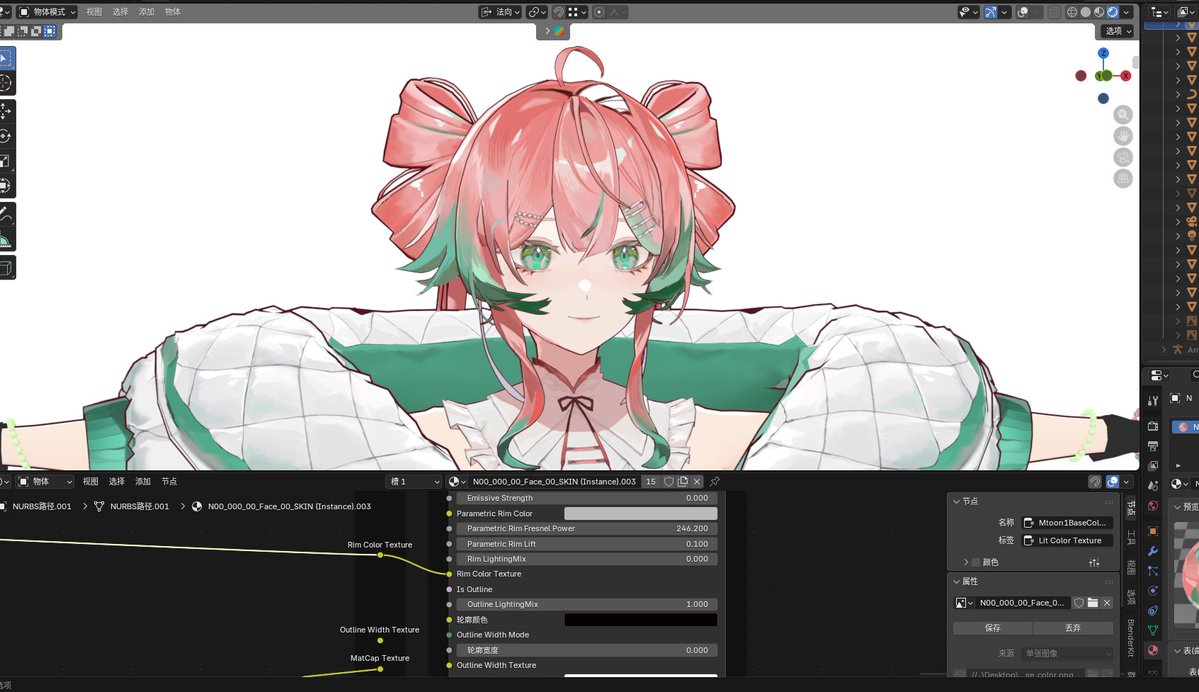Viewport: 1199px width, 692px height.
Task: Click the black 轮廓颜色 color swatch
Action: coord(641,620)
